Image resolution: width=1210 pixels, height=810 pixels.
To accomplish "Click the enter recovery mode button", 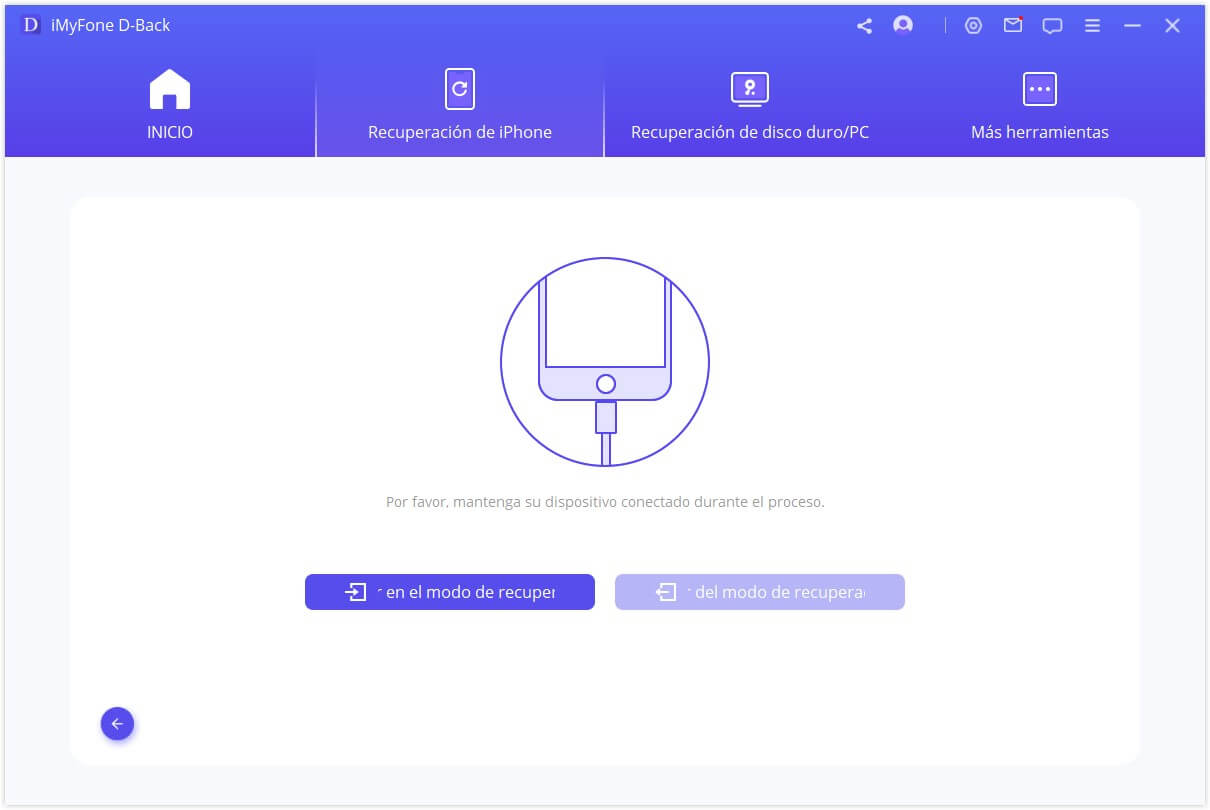I will (450, 592).
